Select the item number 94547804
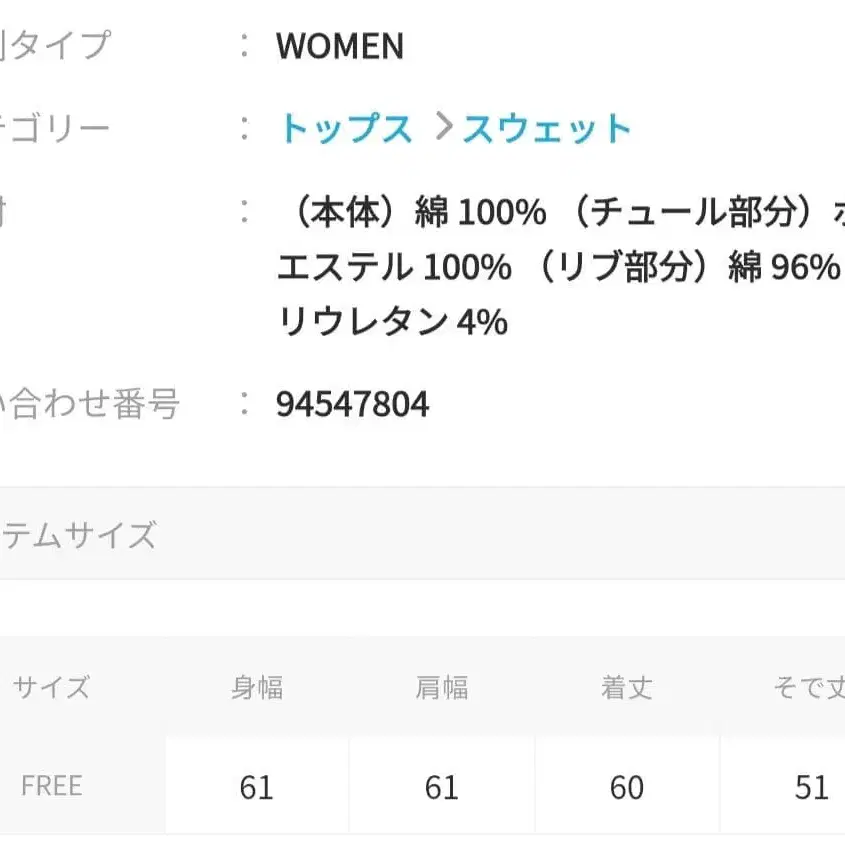This screenshot has height=845, width=845. (352, 404)
